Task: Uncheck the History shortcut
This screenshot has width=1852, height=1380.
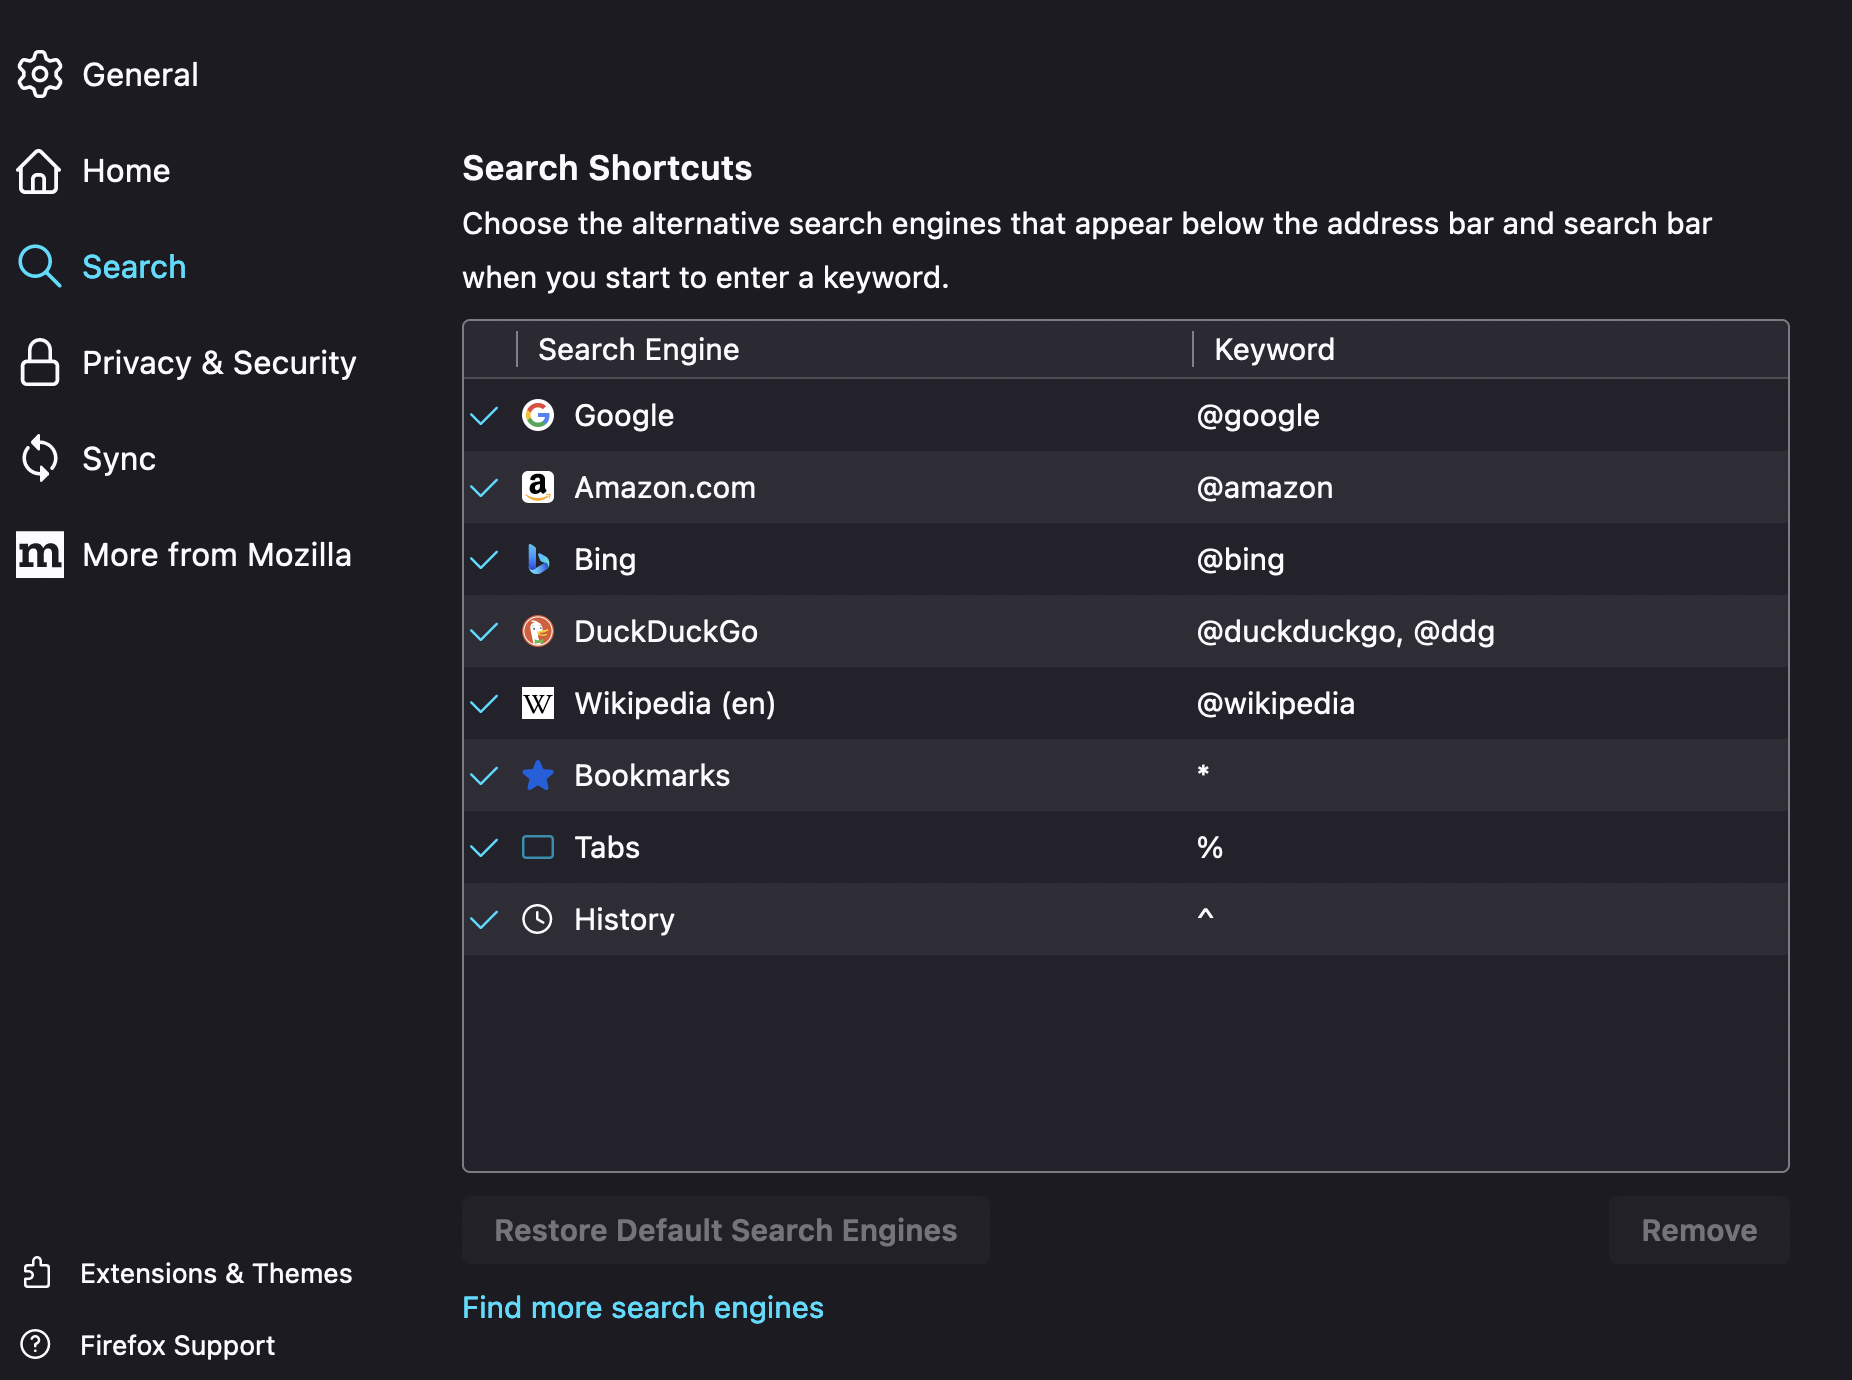Action: point(484,919)
